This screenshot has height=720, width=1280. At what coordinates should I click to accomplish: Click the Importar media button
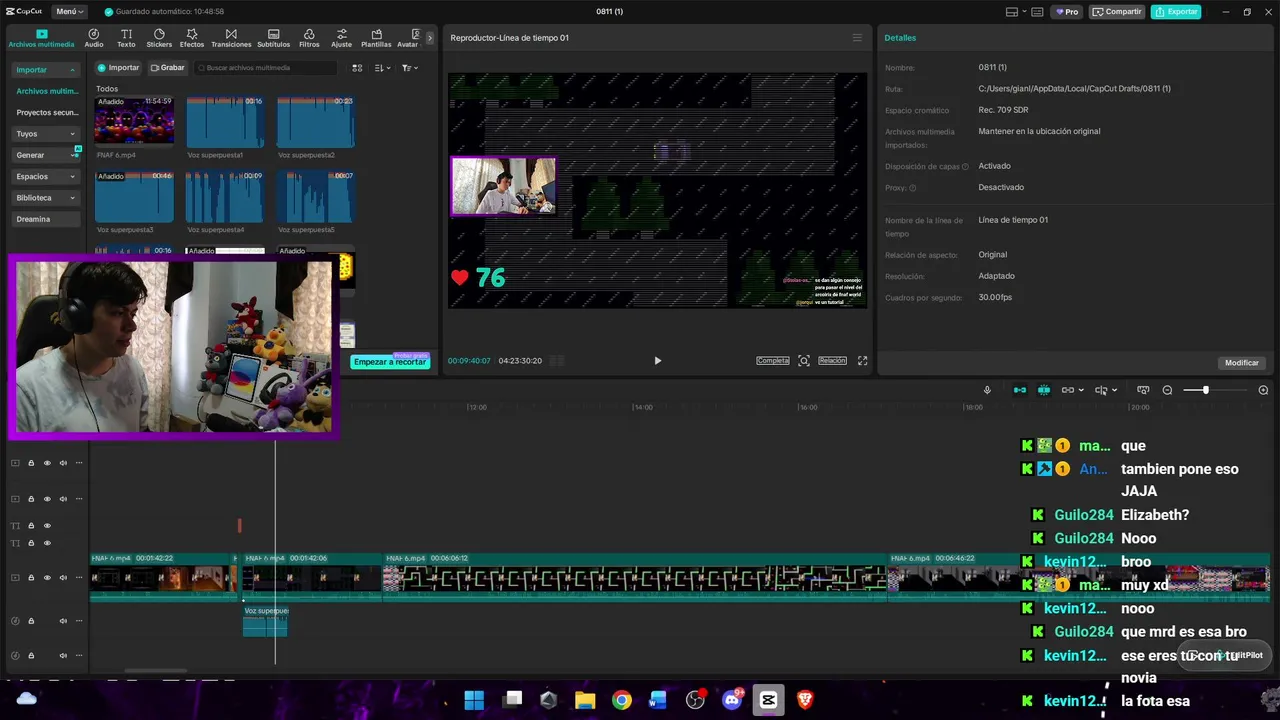[118, 68]
